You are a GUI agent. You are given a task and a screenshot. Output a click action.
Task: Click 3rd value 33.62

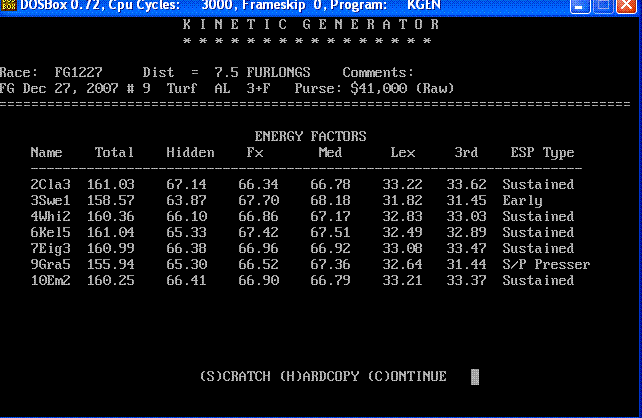[x=466, y=184]
